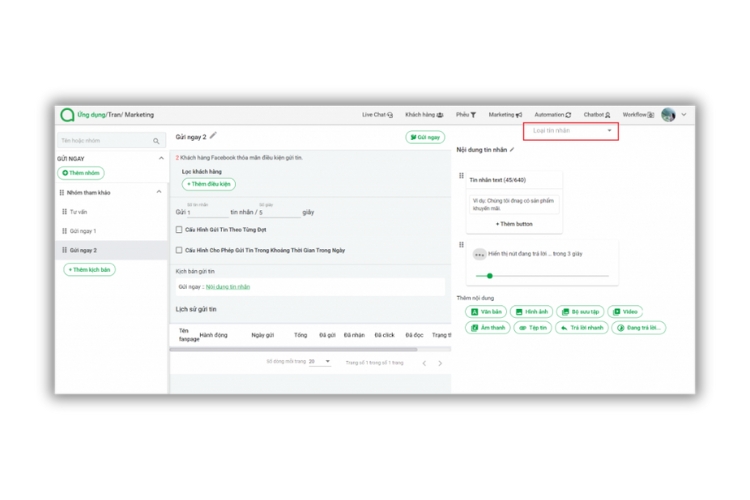The width and height of the screenshot is (750, 500).
Task: Tick Cấu Hình Cho Phép Gửi Tin Trong Khoảng Thời Gian
Action: click(x=179, y=250)
